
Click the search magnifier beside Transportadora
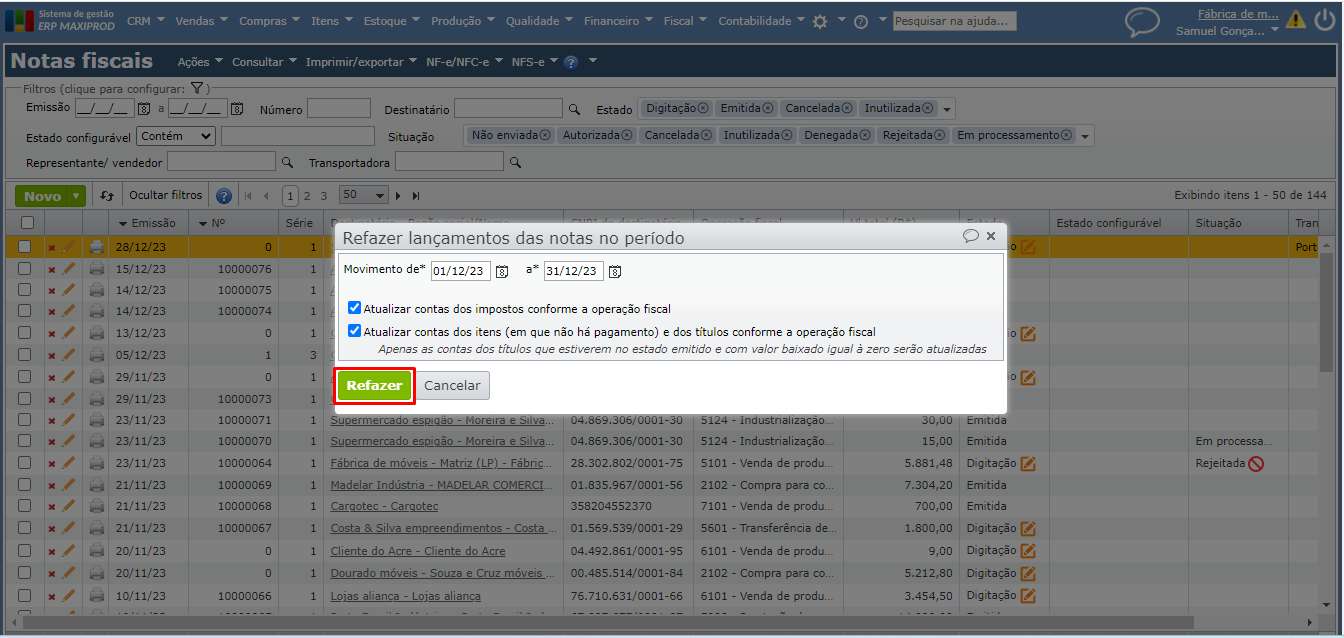(x=515, y=162)
